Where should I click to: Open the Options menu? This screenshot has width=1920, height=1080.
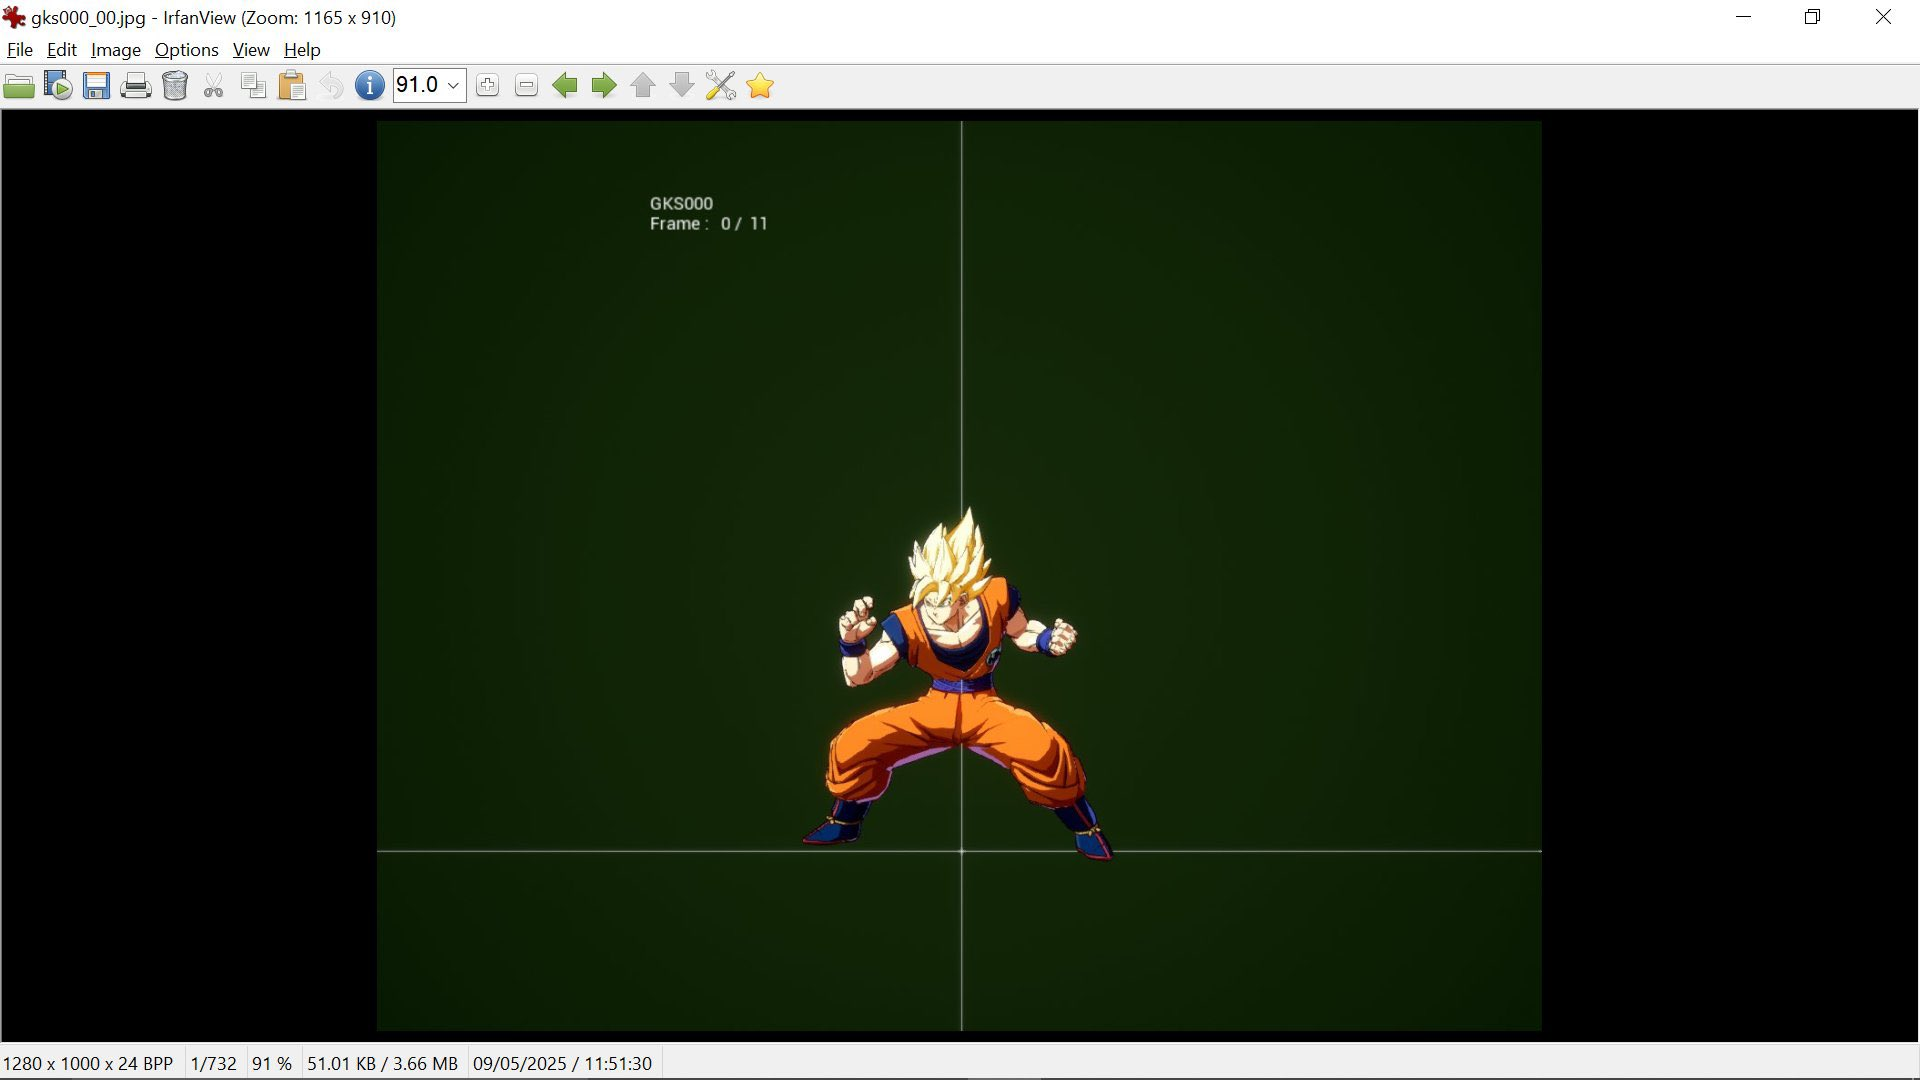(x=186, y=50)
